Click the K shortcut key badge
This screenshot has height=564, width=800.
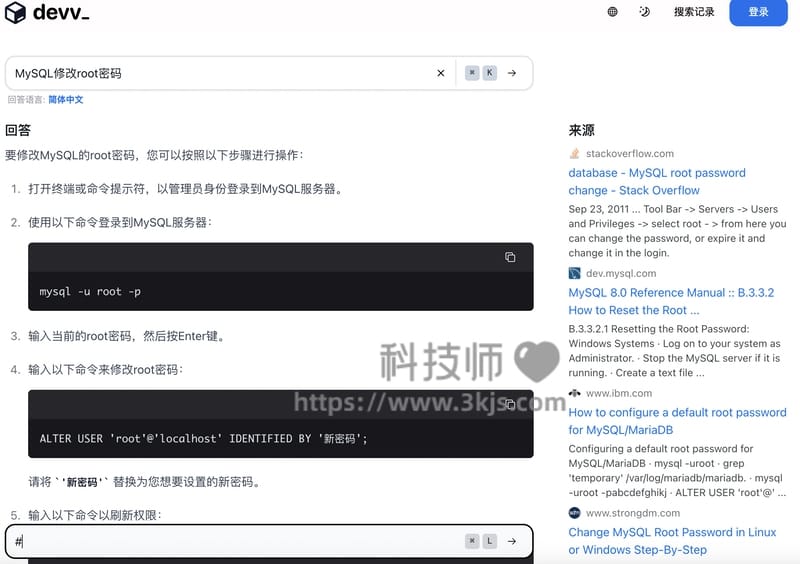click(490, 73)
